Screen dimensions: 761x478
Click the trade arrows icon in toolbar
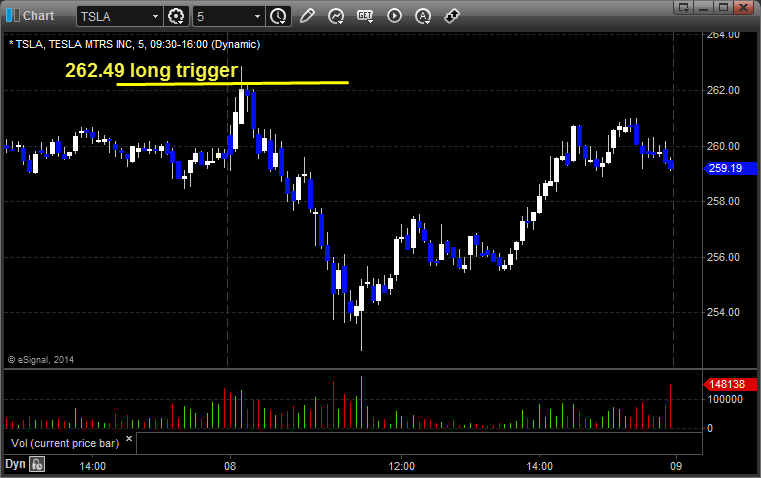click(x=452, y=16)
